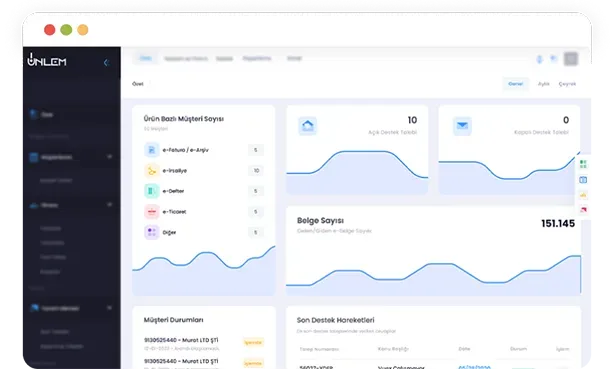Viewport: 614px width, 384px height.
Task: Select the e-İrsaliye row label
Action: tap(175, 171)
